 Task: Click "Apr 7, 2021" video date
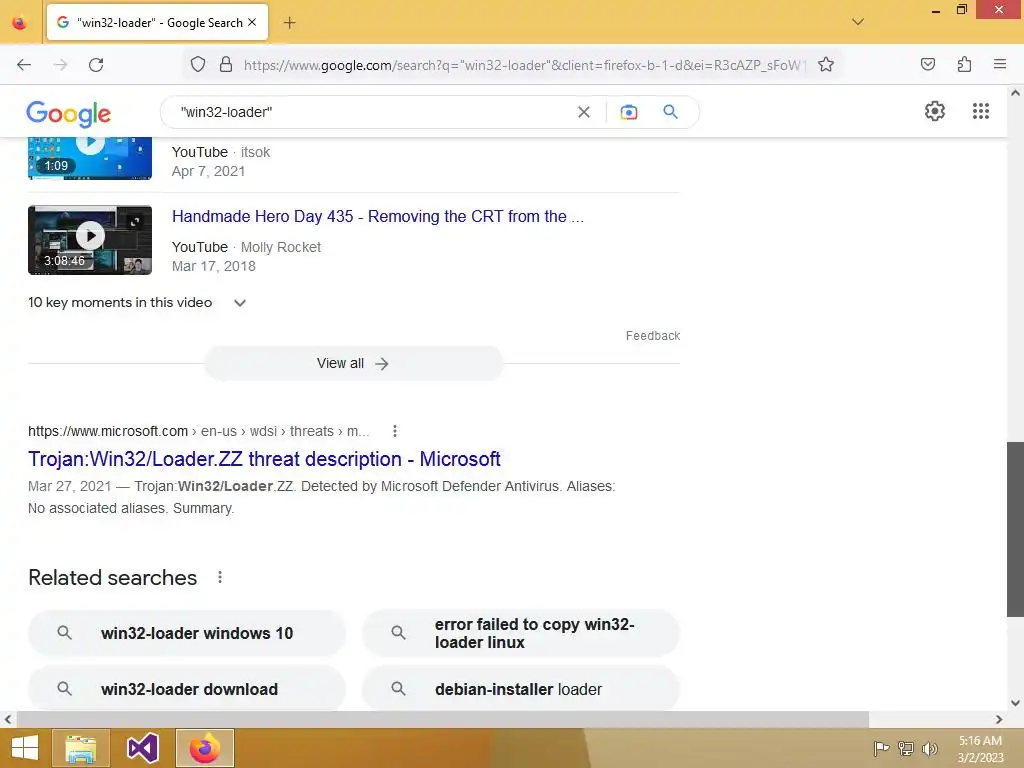(208, 171)
